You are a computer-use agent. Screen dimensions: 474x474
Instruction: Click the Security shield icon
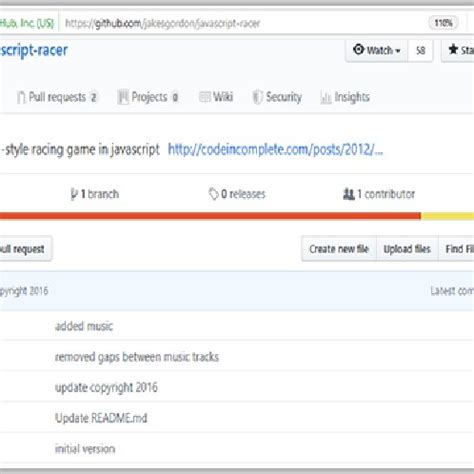[x=257, y=97]
